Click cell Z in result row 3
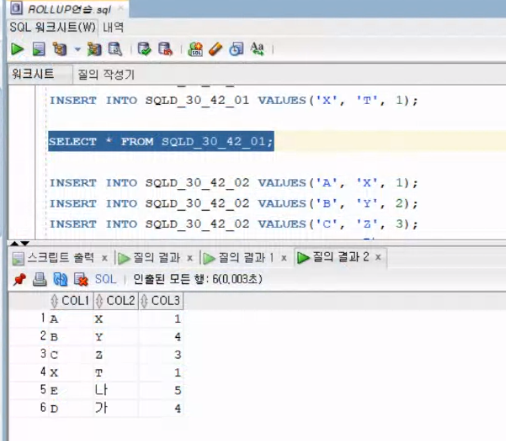The height and width of the screenshot is (441, 506). [x=116, y=355]
